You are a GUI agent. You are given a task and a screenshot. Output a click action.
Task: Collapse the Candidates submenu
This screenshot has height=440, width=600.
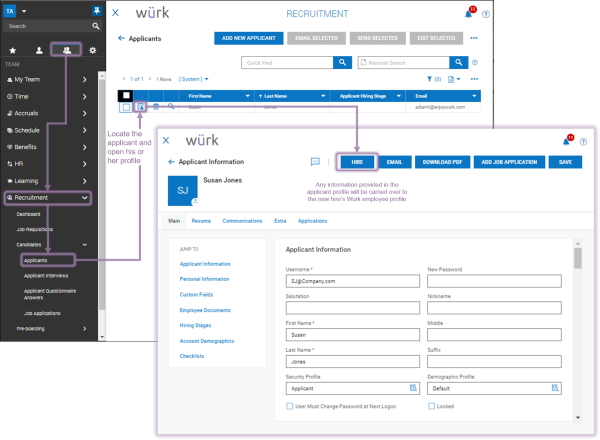pyautogui.click(x=85, y=245)
